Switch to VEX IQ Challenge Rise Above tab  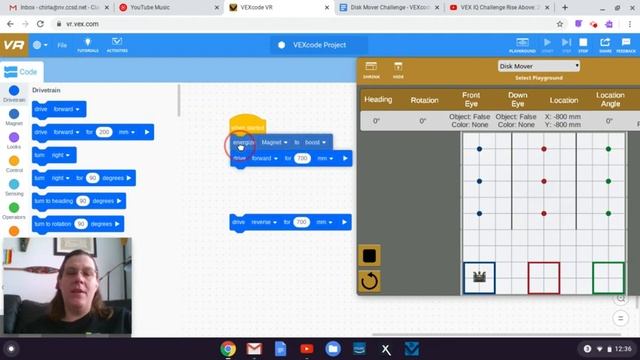pos(500,7)
